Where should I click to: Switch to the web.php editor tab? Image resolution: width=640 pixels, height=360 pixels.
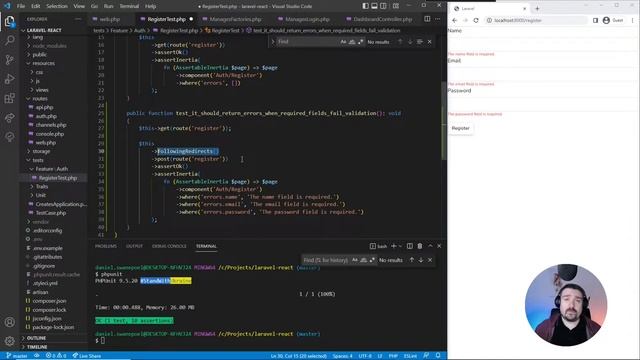pos(109,19)
